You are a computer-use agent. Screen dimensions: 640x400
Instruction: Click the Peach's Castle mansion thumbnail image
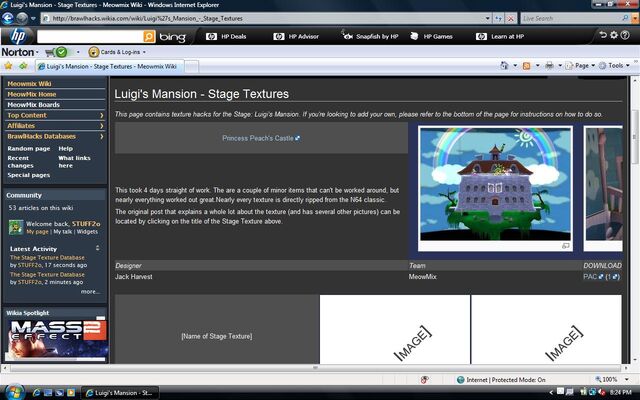pos(496,184)
